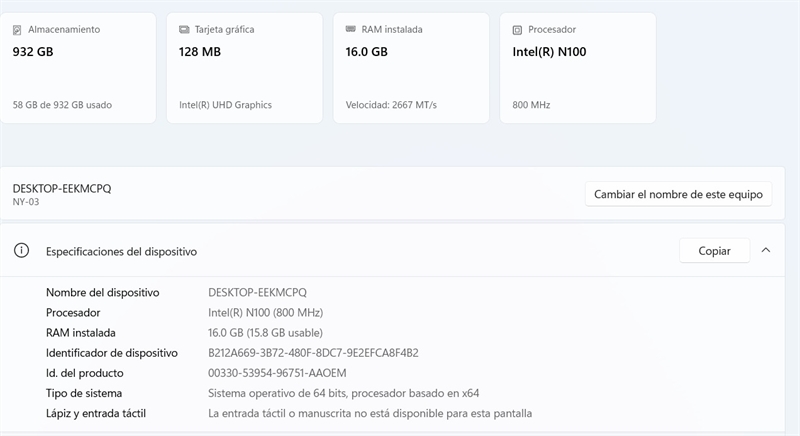The height and width of the screenshot is (436, 800).
Task: Click the Velocidad: 2667 MT/s text
Action: pos(391,105)
